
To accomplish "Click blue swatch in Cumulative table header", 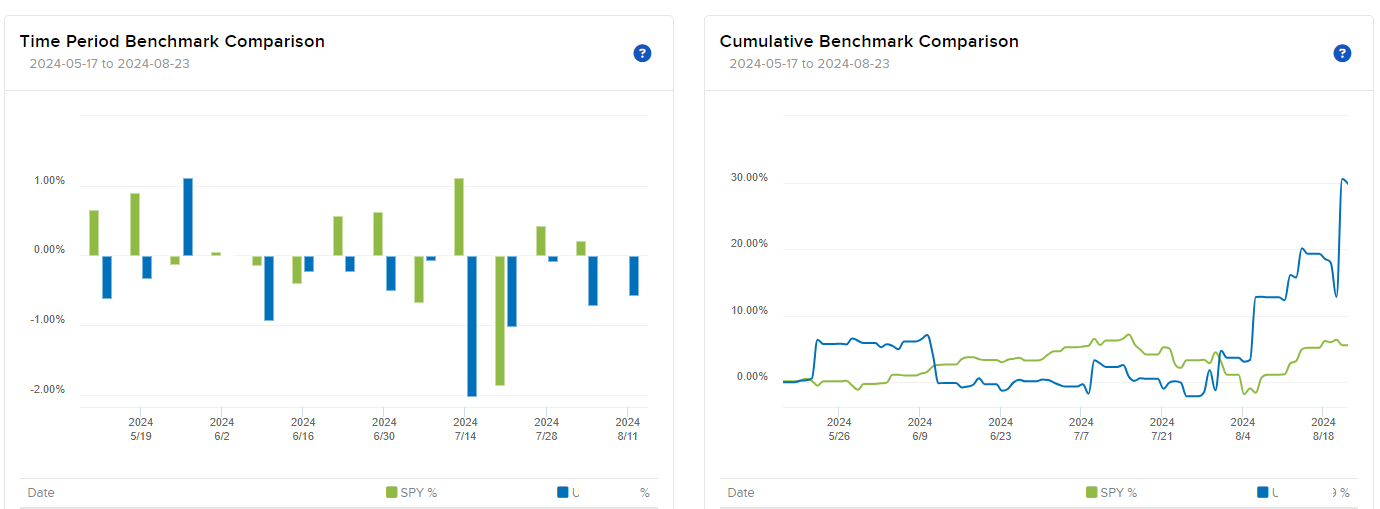I will (1262, 492).
